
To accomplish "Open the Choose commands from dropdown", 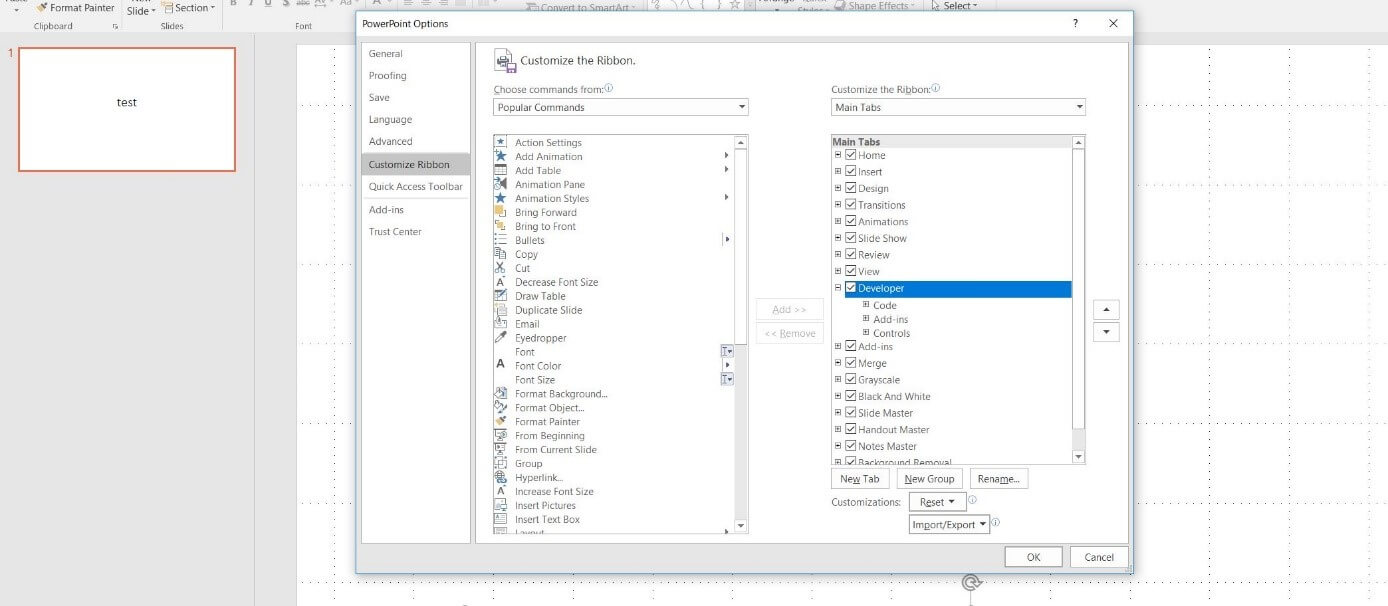I will tap(621, 107).
